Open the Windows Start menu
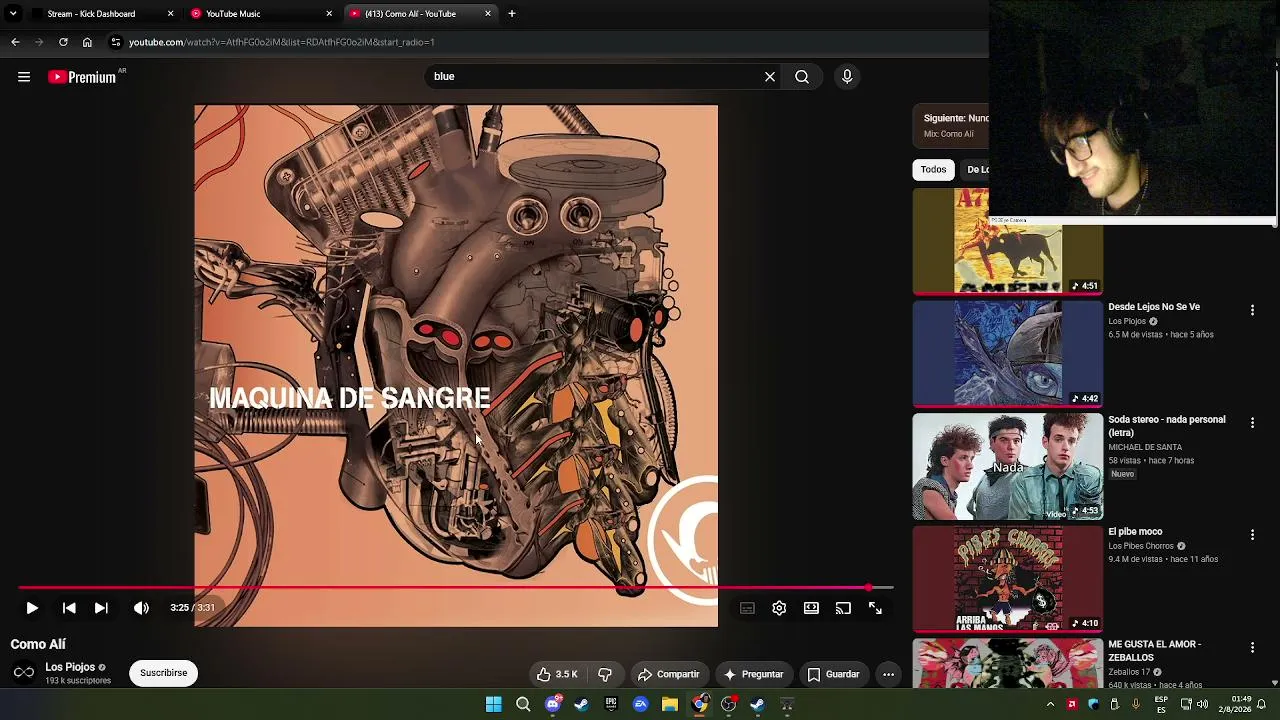Image resolution: width=1280 pixels, height=720 pixels. click(493, 705)
